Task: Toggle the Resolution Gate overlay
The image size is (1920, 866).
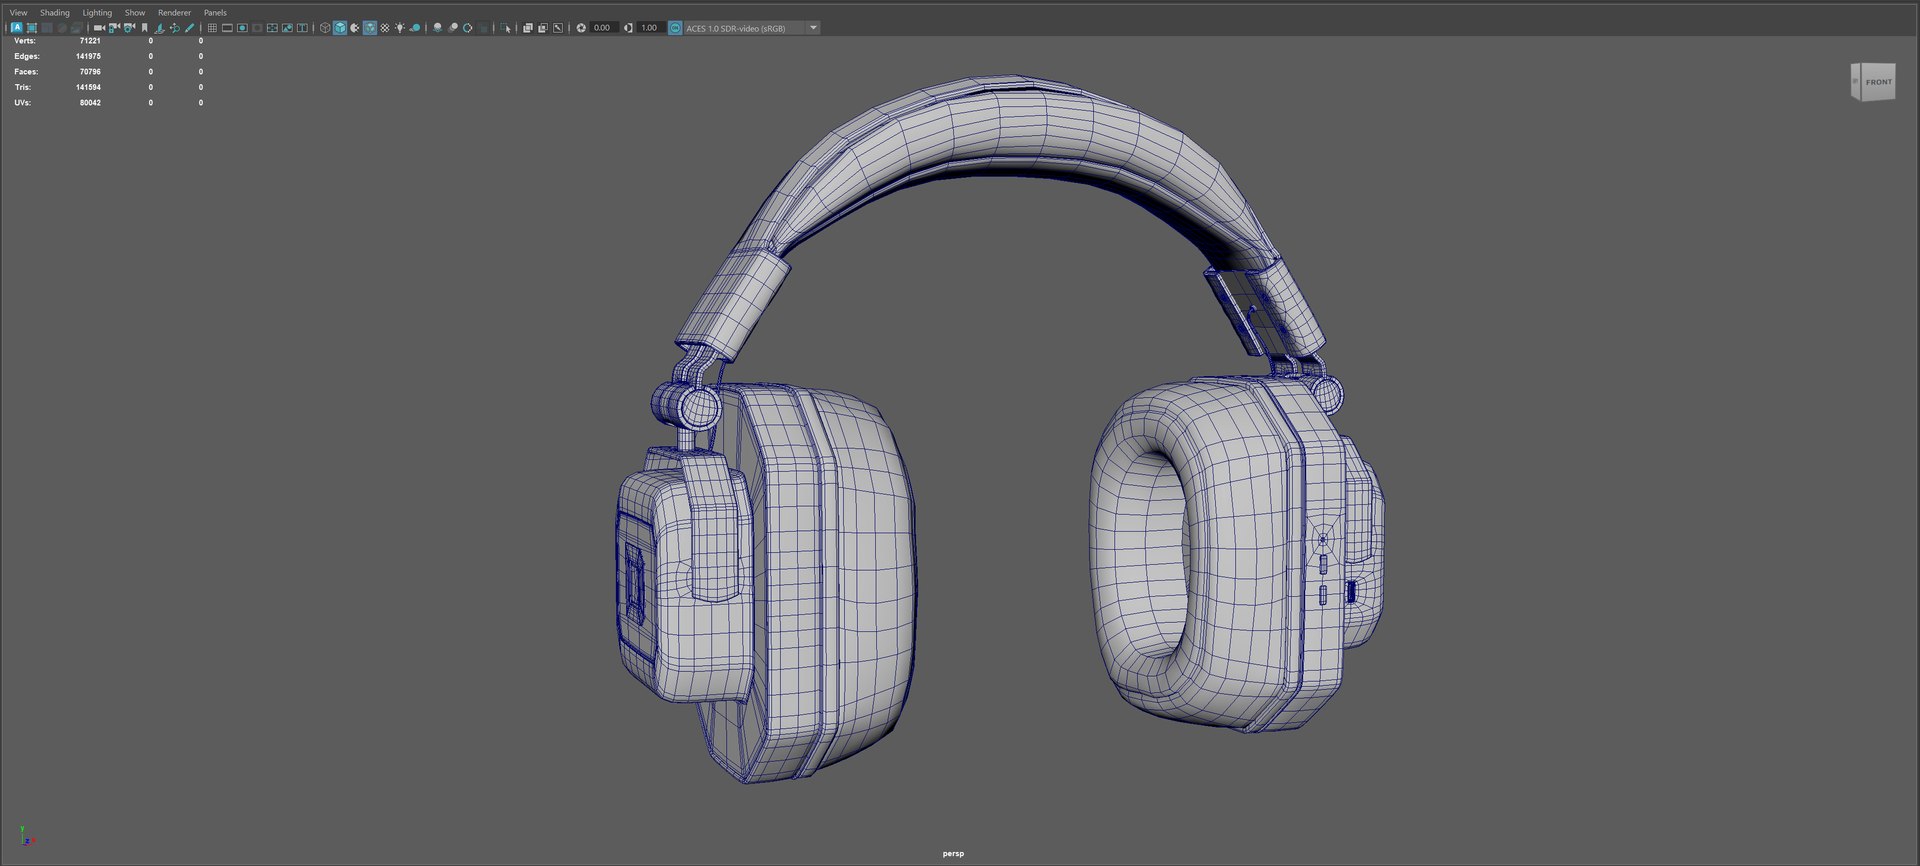Action: (x=242, y=28)
